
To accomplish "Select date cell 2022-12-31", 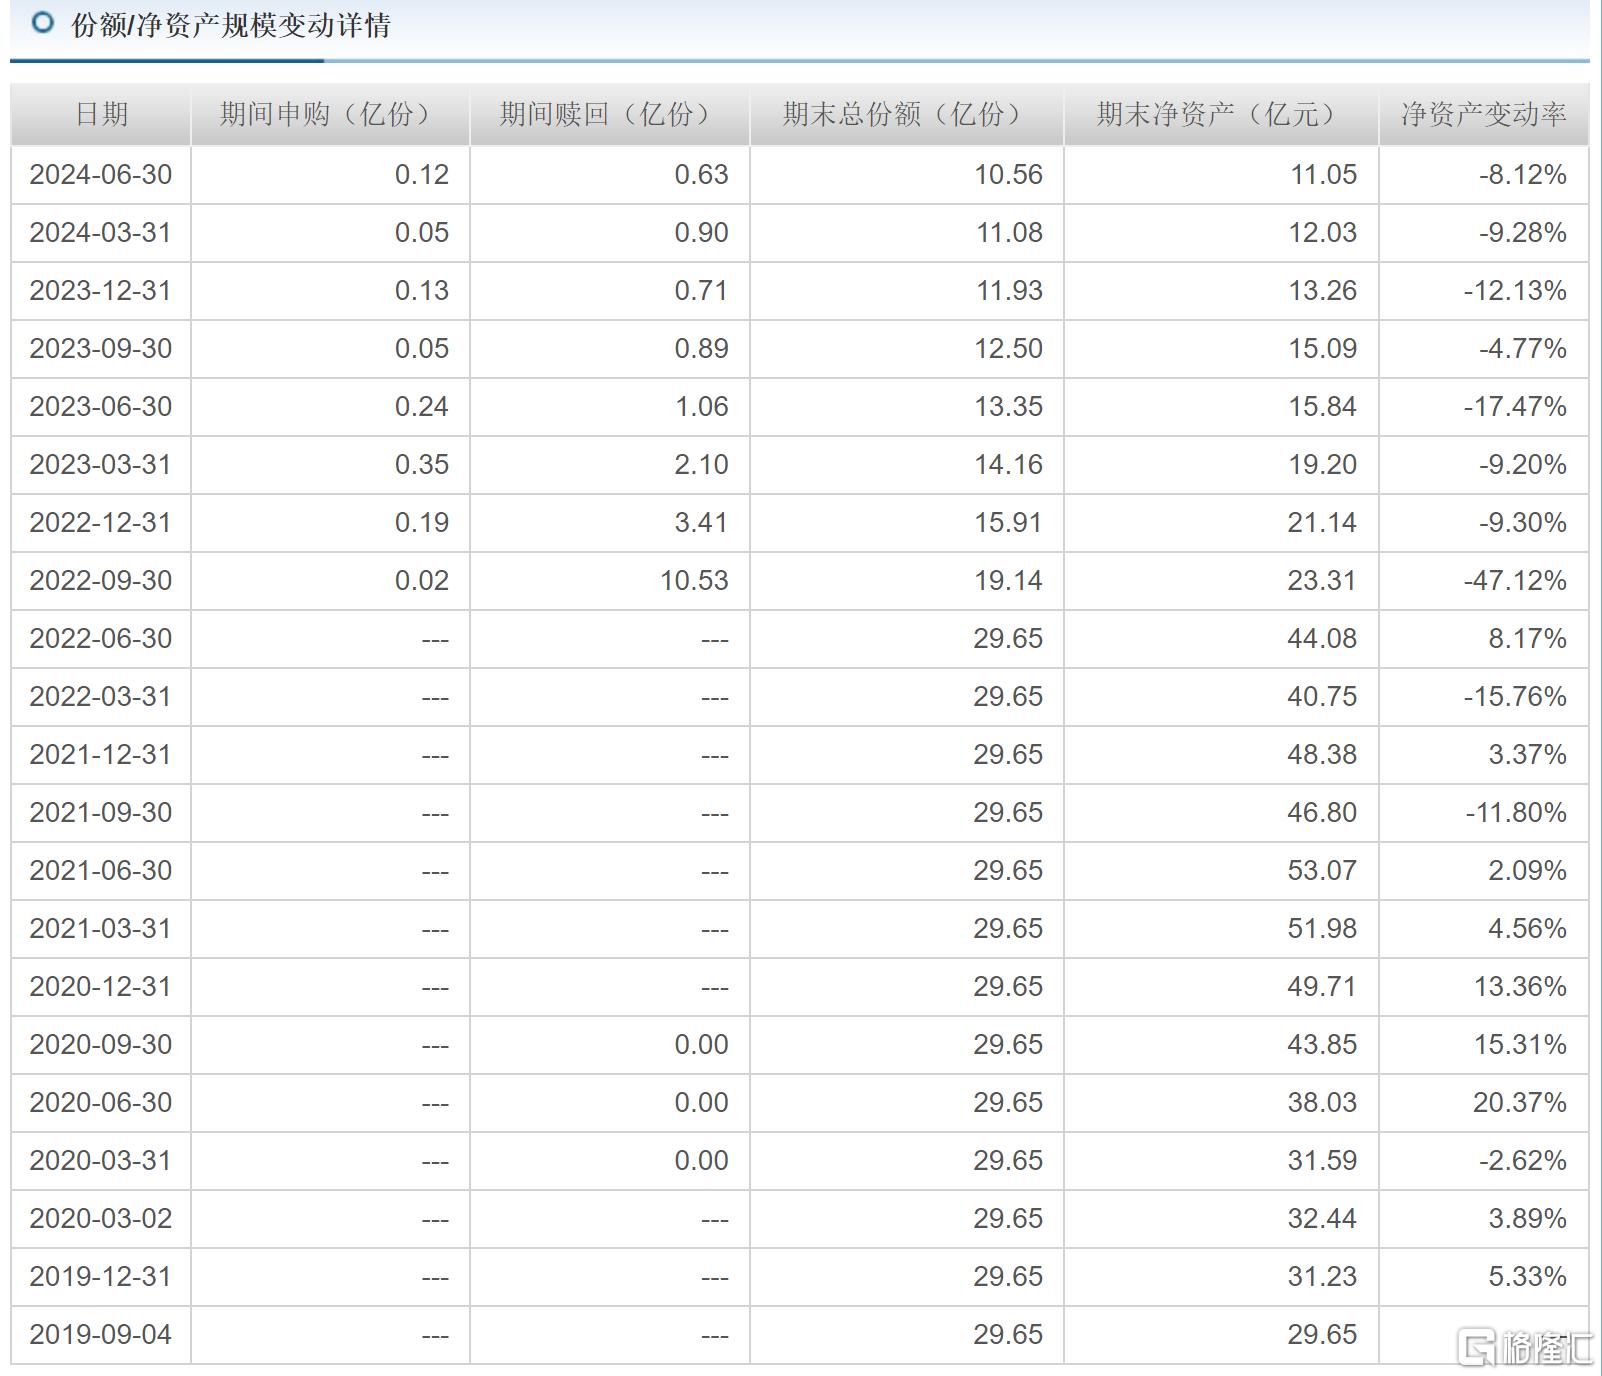I will click(x=101, y=523).
